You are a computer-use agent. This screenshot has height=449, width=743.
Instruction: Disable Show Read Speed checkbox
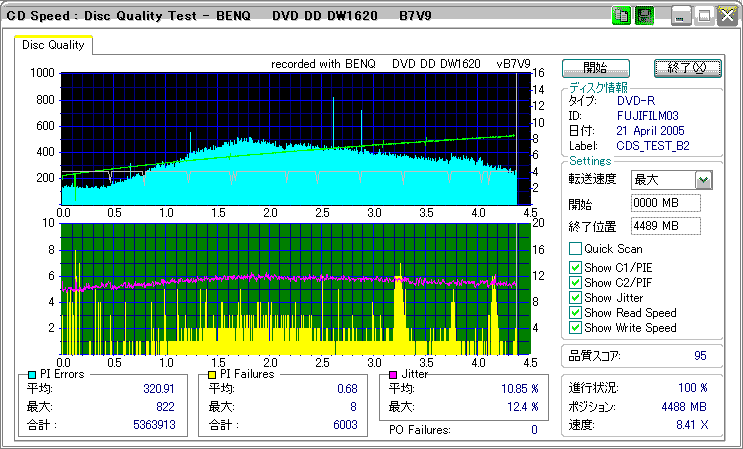(575, 313)
